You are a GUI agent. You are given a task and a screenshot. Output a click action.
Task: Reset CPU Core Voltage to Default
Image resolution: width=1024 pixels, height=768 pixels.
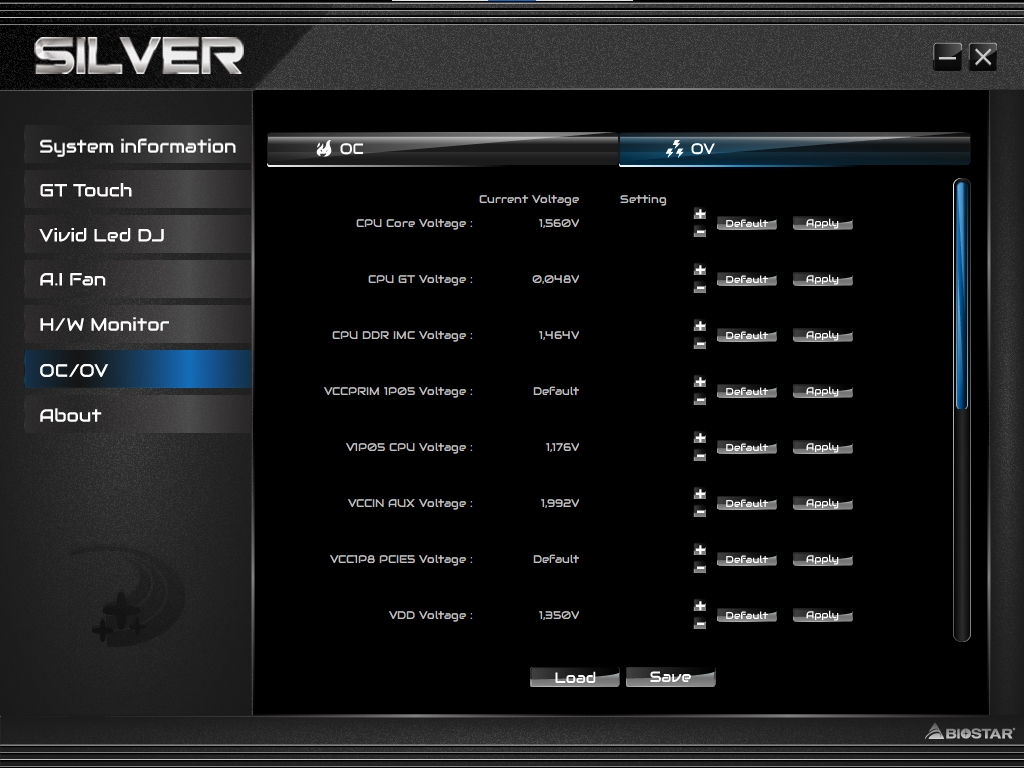coord(746,223)
